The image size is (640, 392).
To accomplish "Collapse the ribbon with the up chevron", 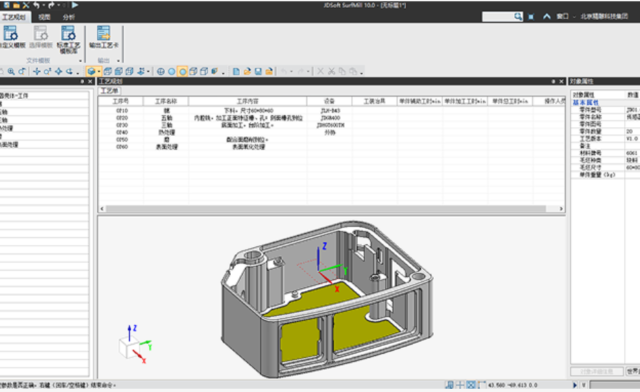I will [x=547, y=16].
